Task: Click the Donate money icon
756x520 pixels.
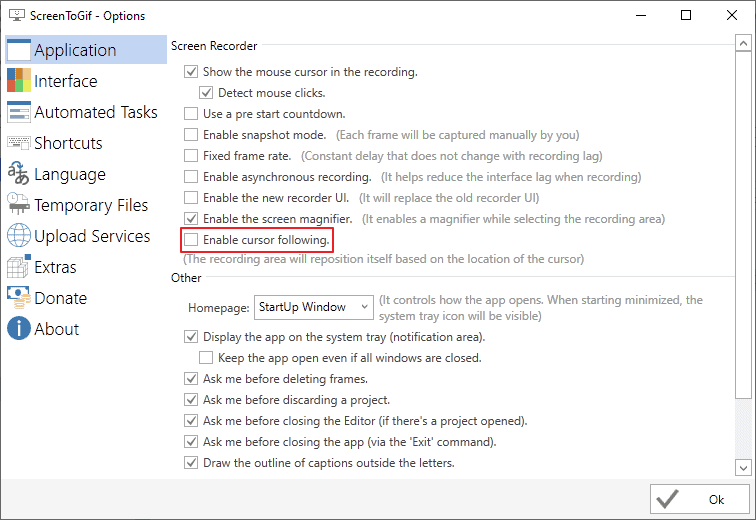Action: (x=19, y=297)
